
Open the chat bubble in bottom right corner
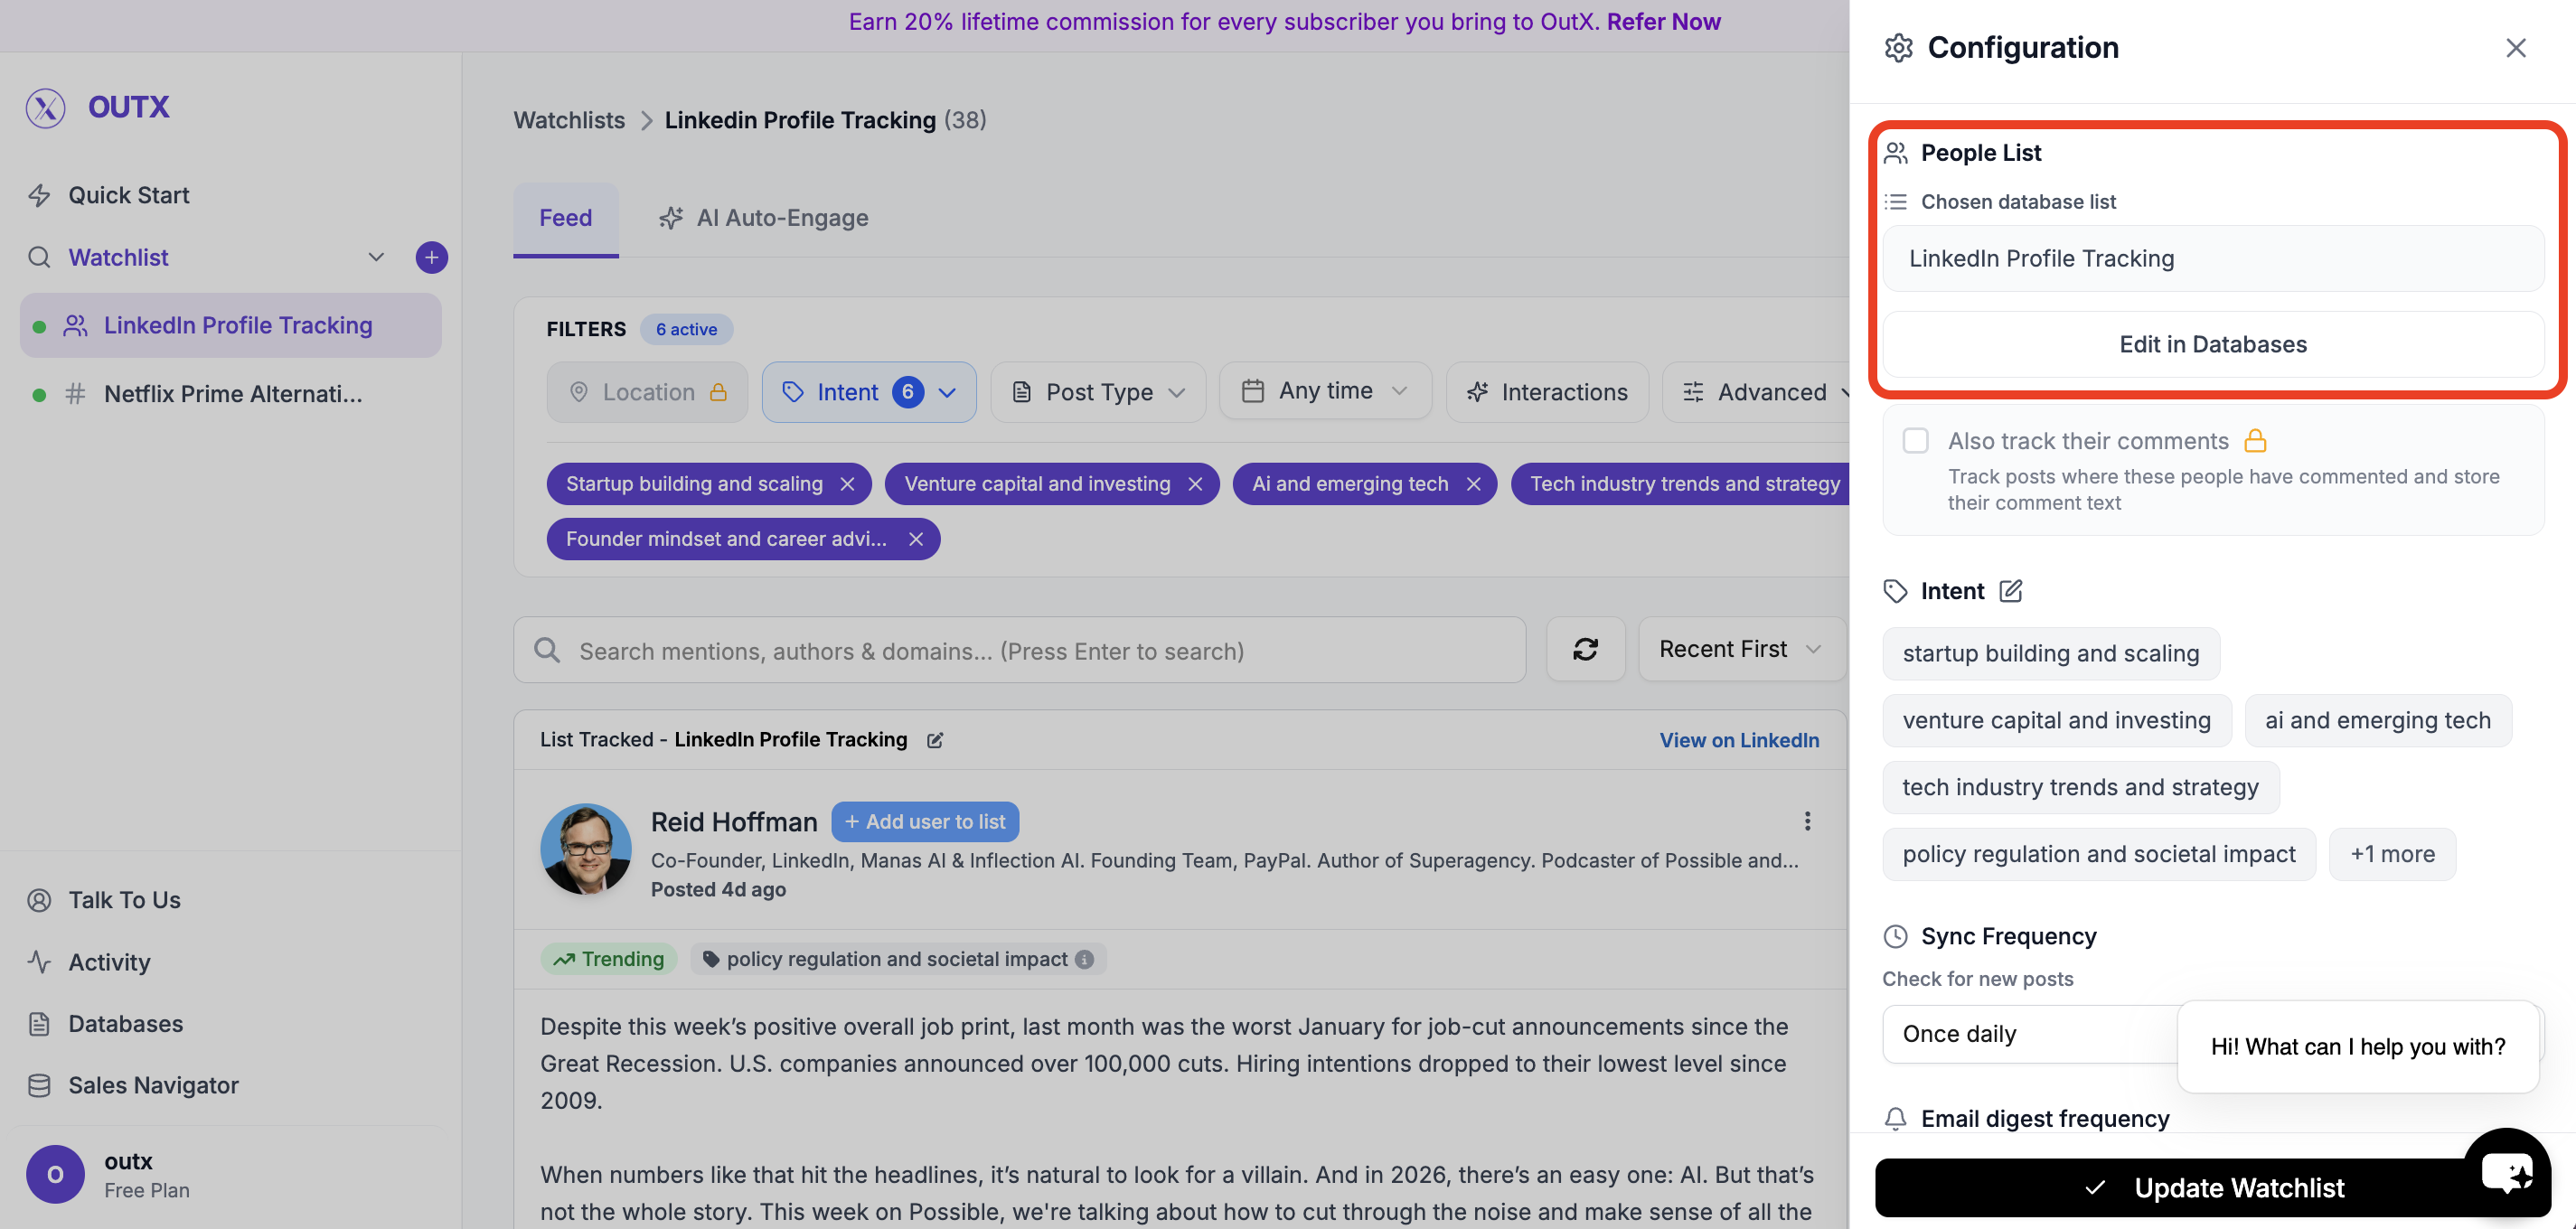click(x=2508, y=1170)
